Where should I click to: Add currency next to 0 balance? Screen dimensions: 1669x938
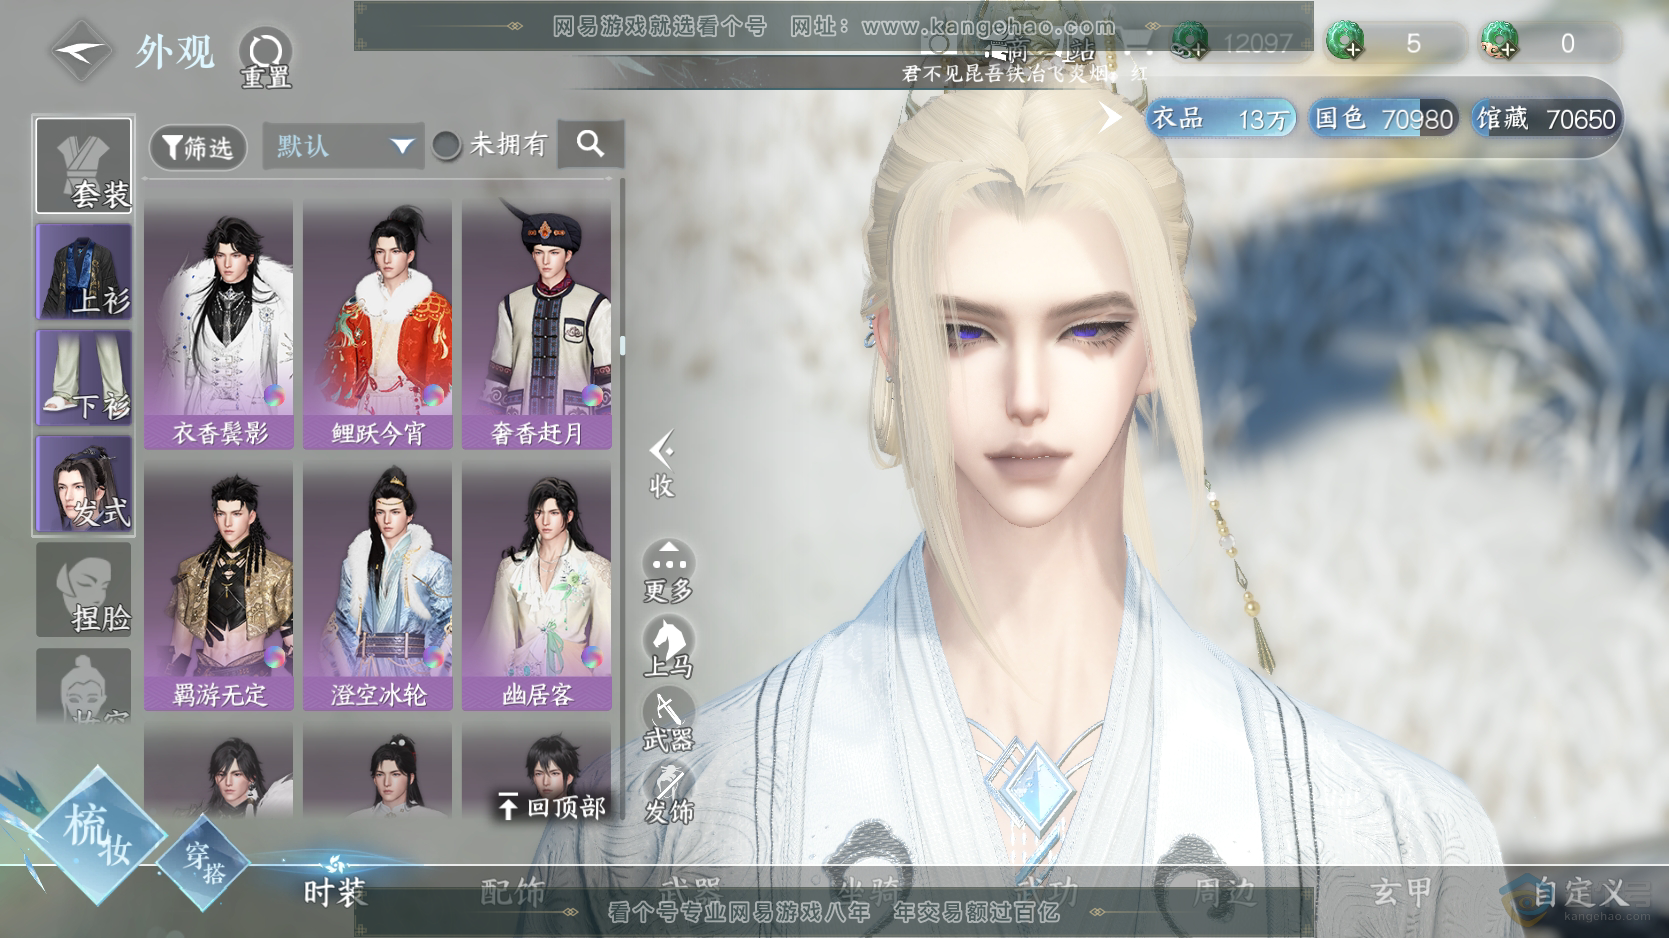(x=1499, y=42)
